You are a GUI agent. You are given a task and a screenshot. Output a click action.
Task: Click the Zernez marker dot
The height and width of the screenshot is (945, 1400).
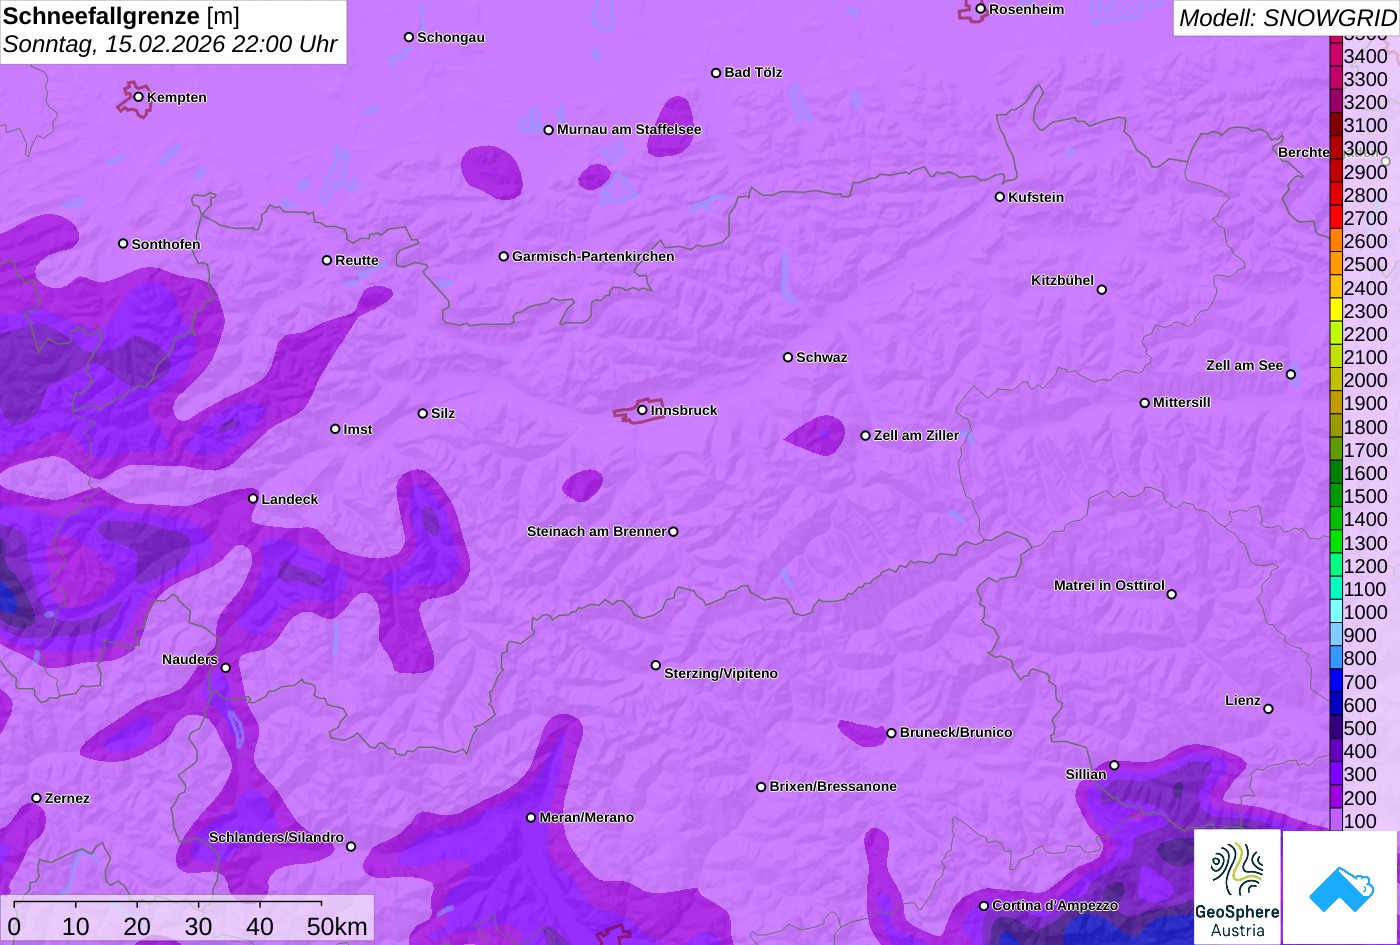37,798
